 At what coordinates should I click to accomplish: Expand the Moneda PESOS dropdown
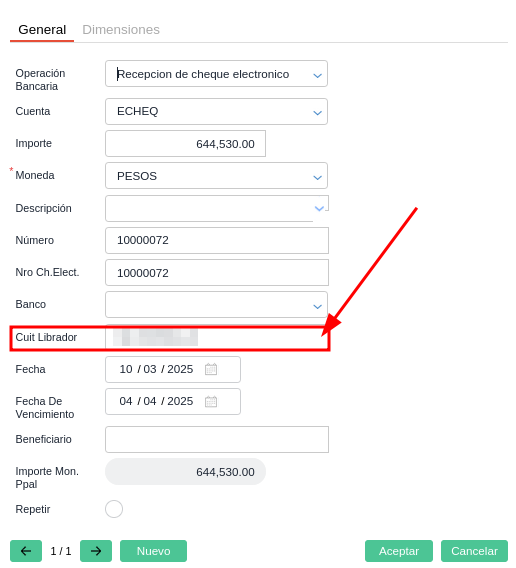(317, 177)
